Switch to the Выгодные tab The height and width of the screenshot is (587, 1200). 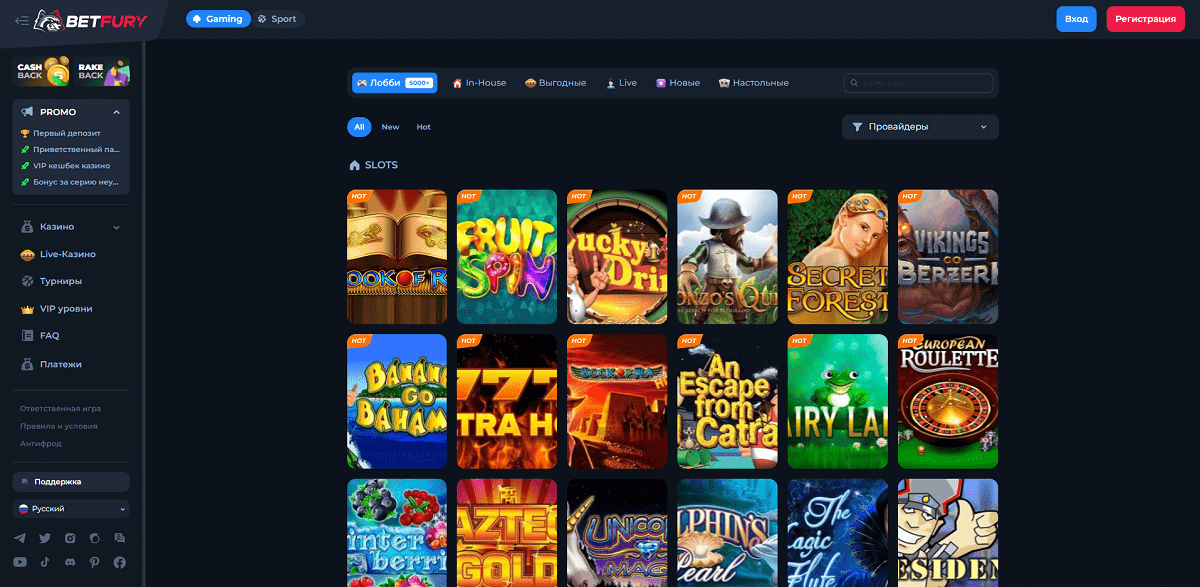pos(555,83)
